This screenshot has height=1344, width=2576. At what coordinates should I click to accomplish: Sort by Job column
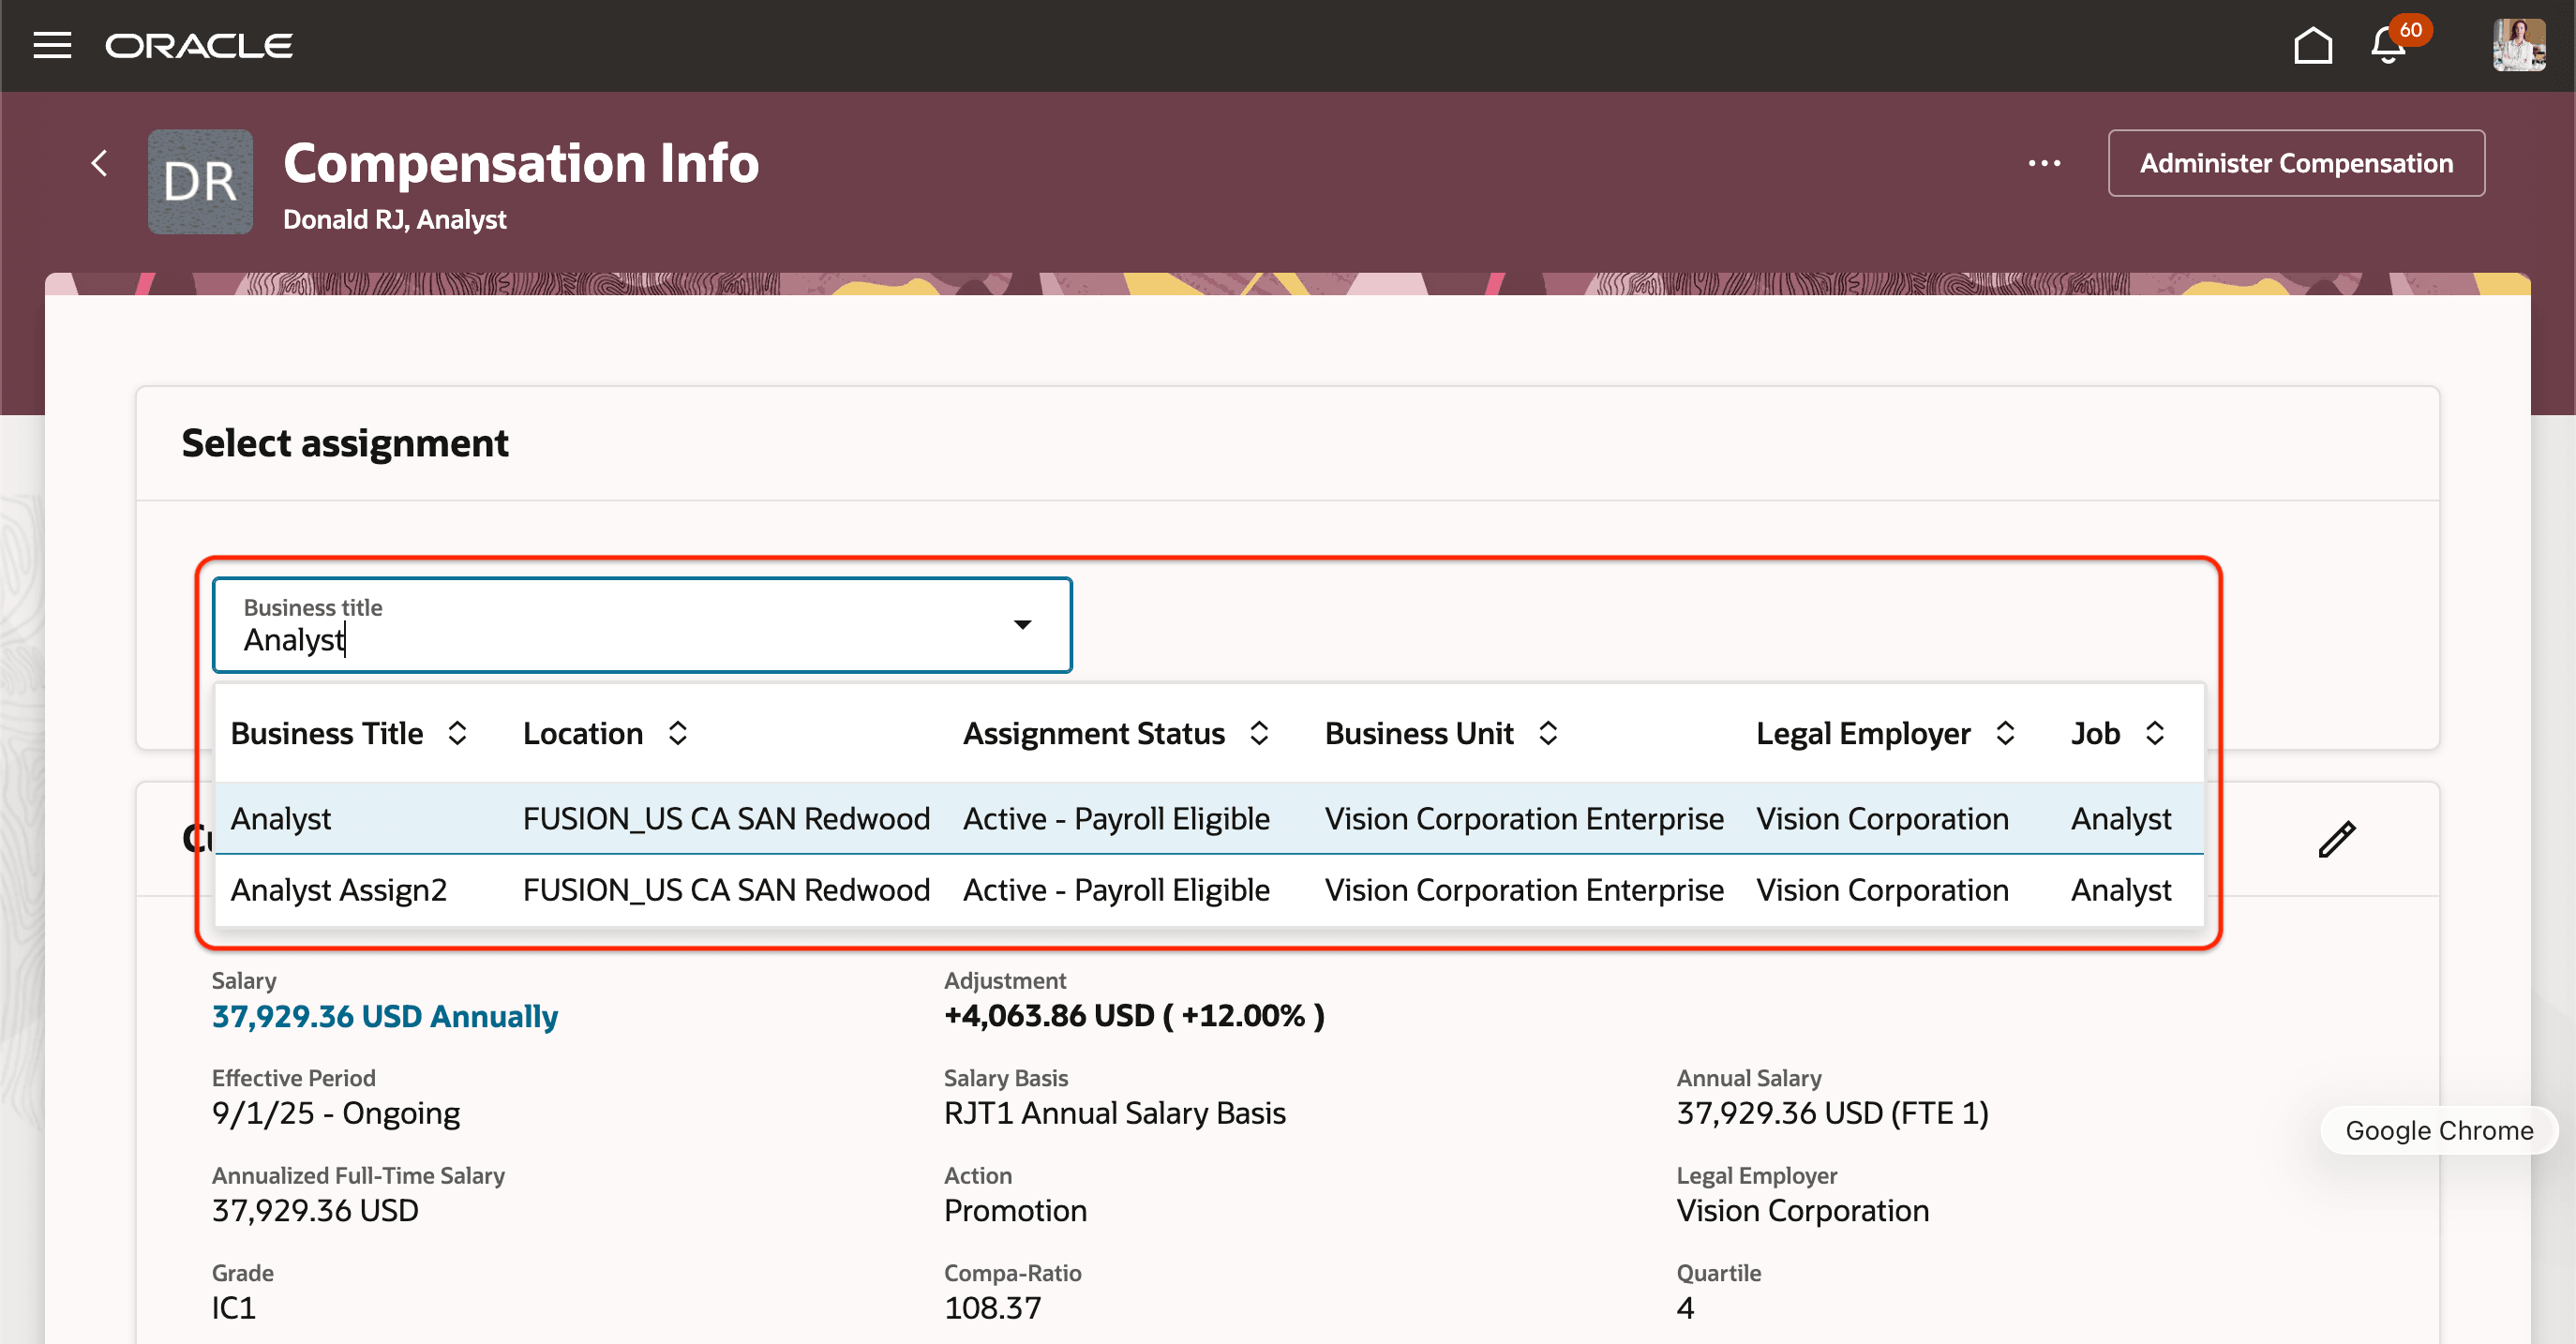click(x=2155, y=733)
